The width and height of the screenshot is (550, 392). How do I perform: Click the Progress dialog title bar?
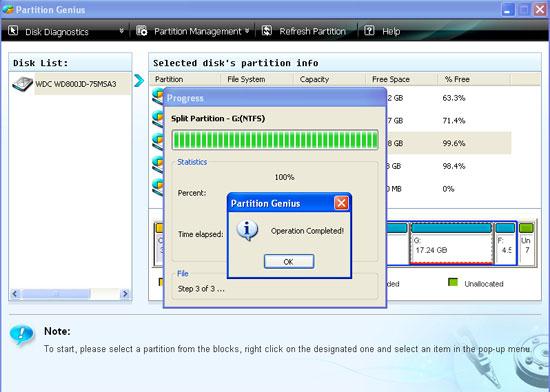[x=275, y=98]
